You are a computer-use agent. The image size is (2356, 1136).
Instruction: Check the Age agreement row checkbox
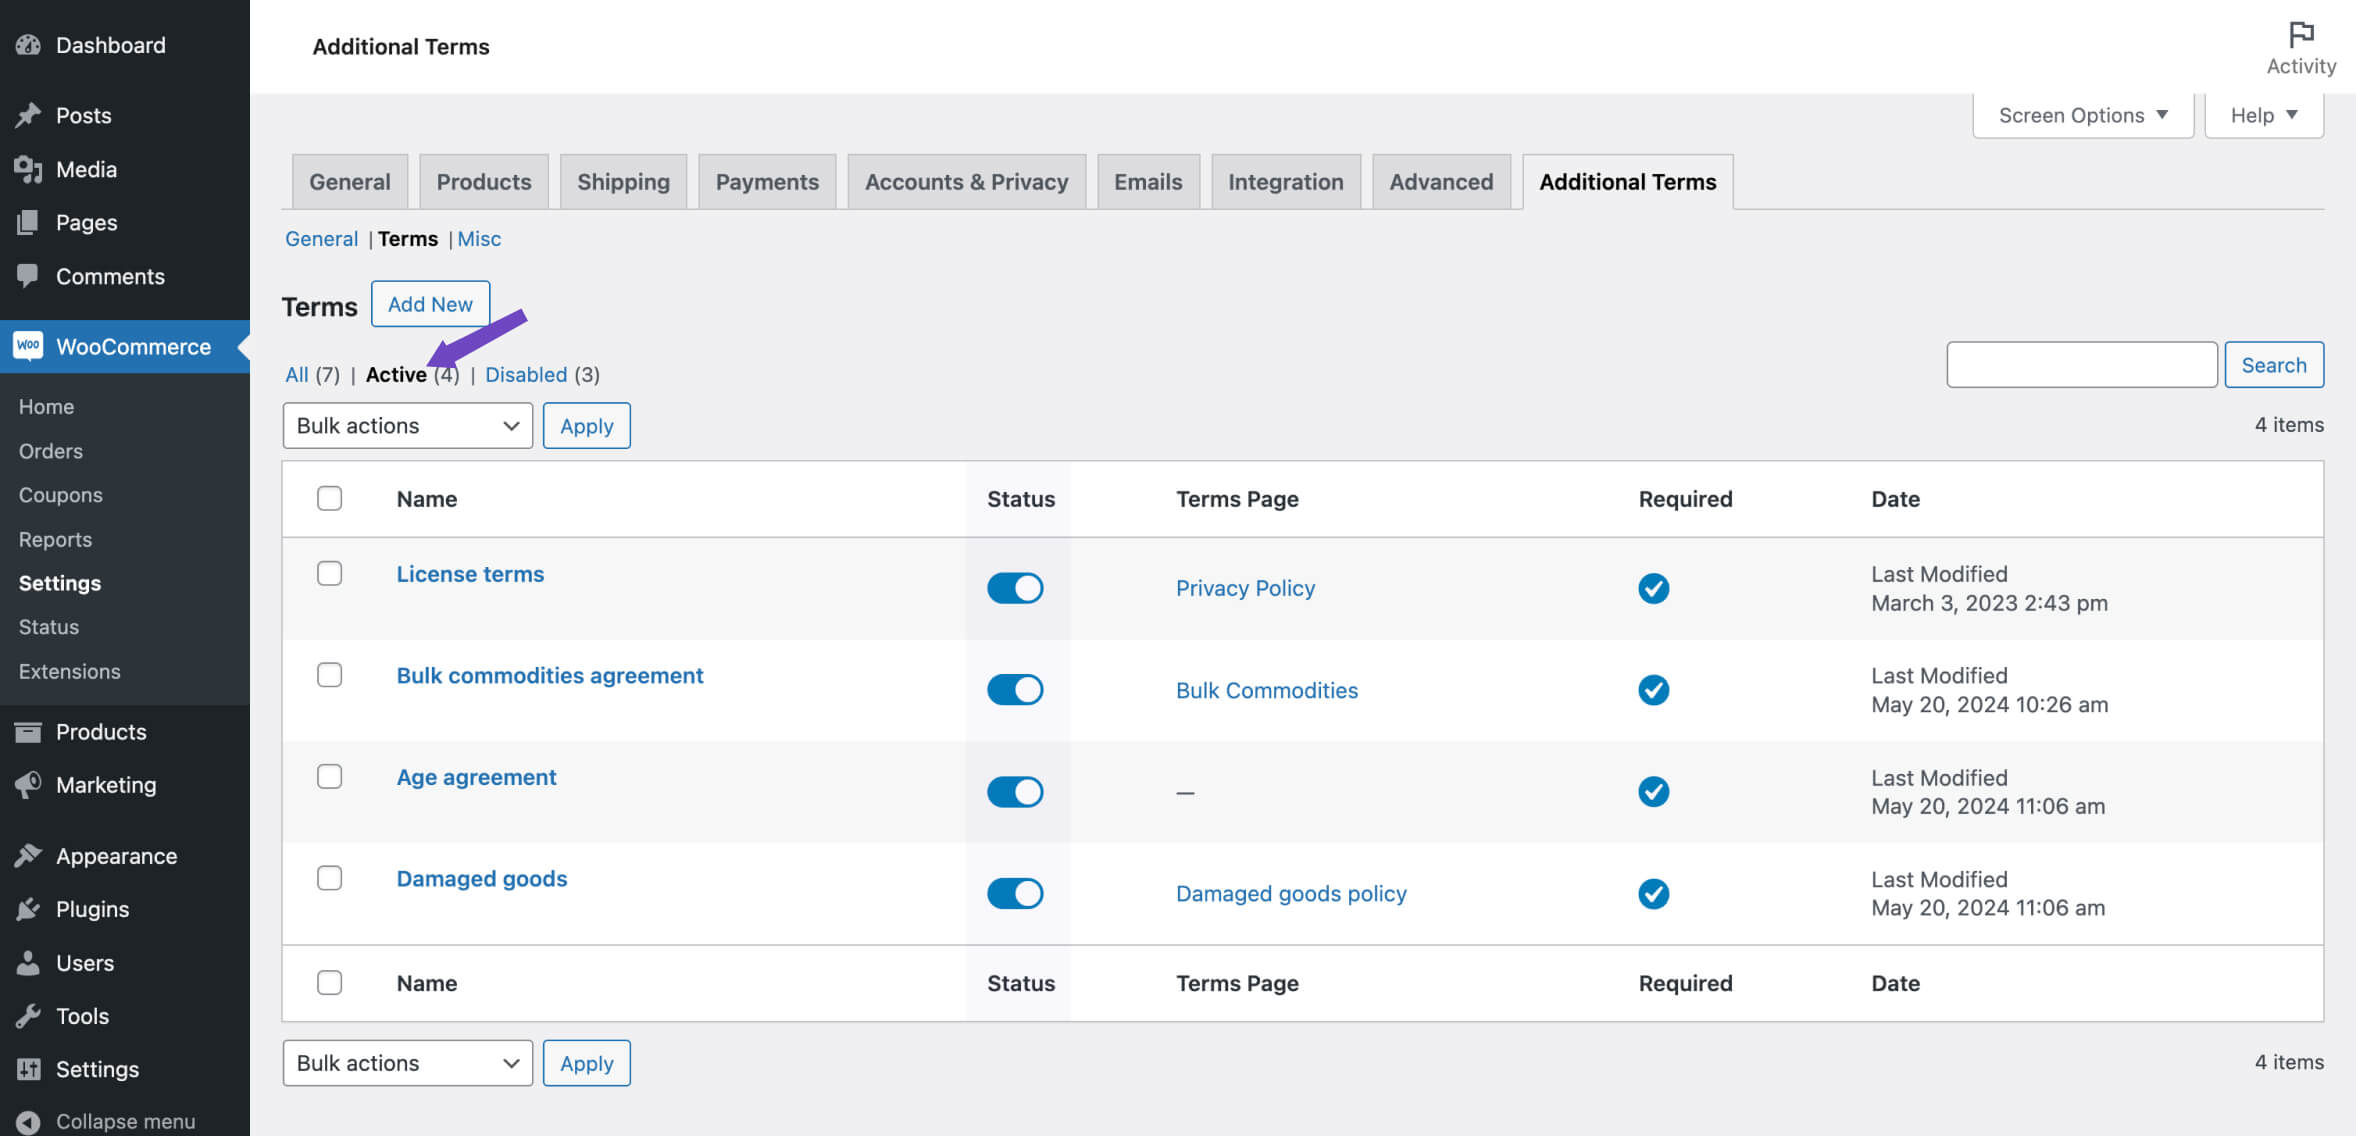(329, 776)
